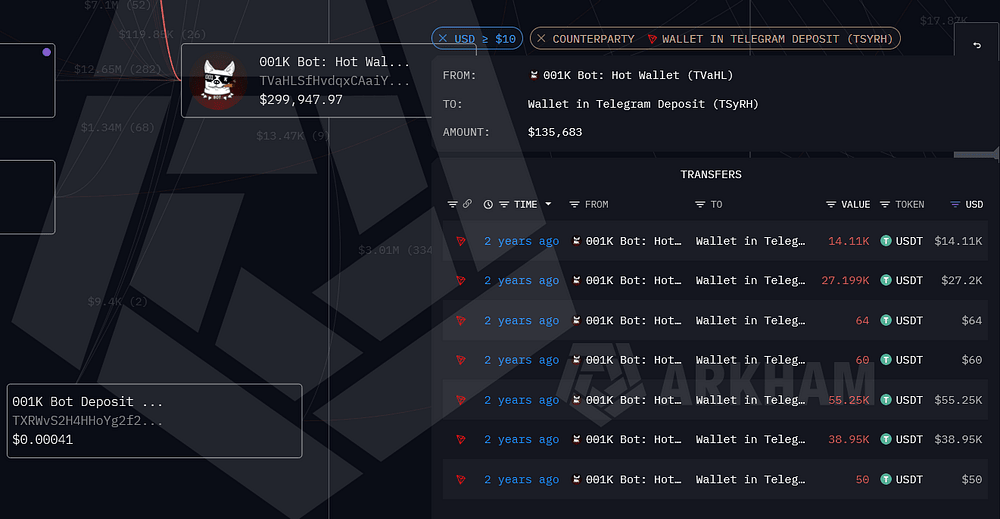This screenshot has width=1000, height=519.
Task: Click the $299,947.97 wallet balance
Action: point(301,100)
